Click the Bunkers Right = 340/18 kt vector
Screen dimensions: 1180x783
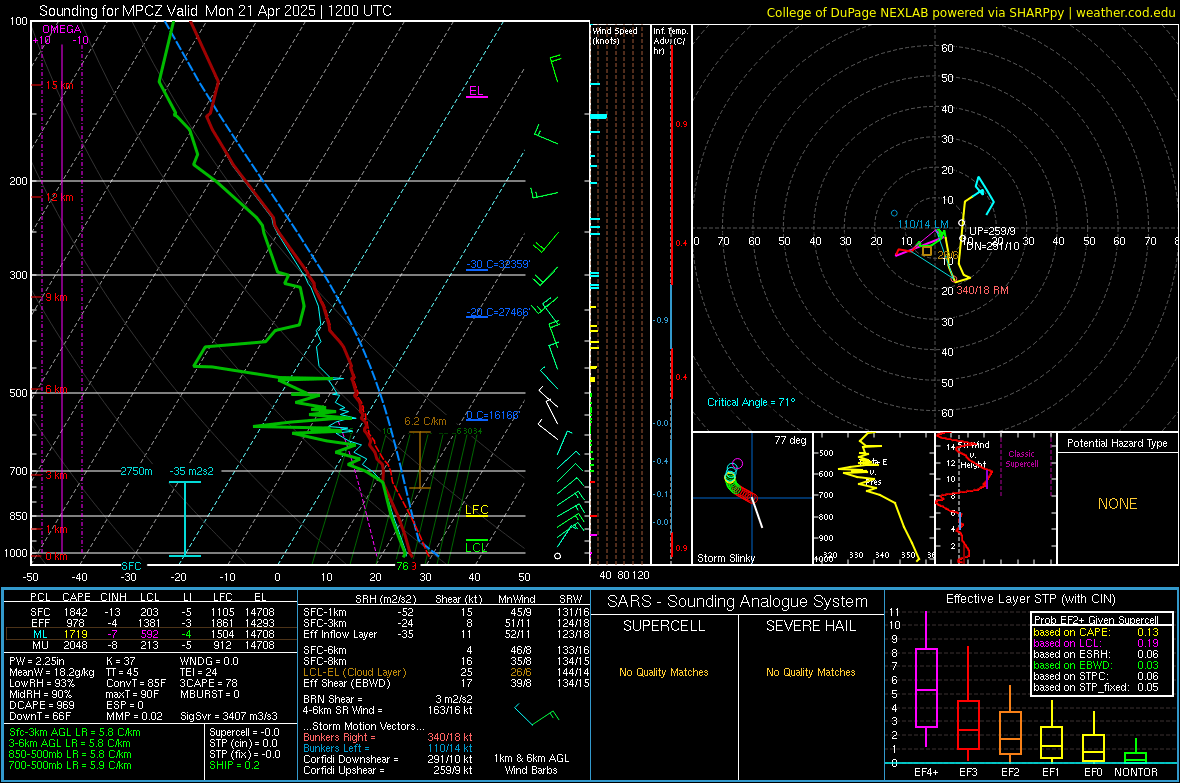point(388,737)
